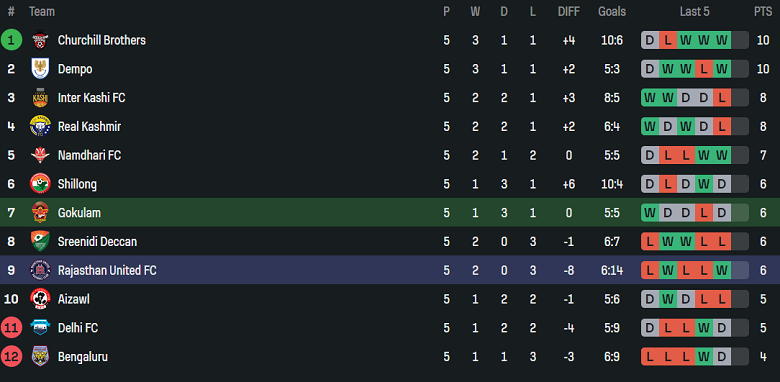Screen dimensions: 780x382
Task: Click the Churchill Brothers team crest
Action: tap(40, 40)
